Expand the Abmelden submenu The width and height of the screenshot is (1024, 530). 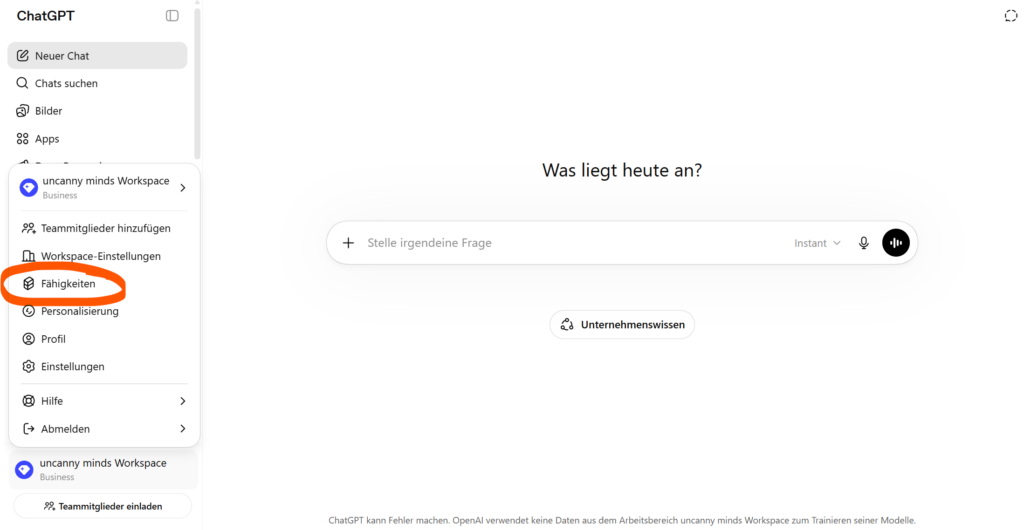click(x=104, y=429)
